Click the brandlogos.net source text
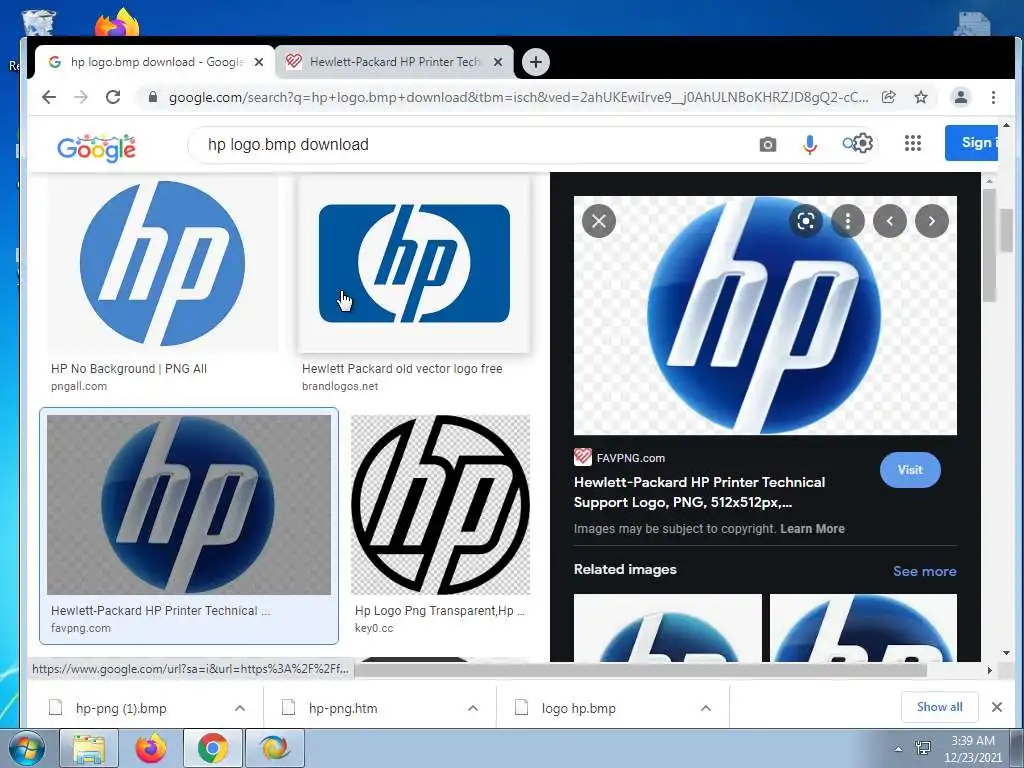This screenshot has height=768, width=1024. pos(340,386)
